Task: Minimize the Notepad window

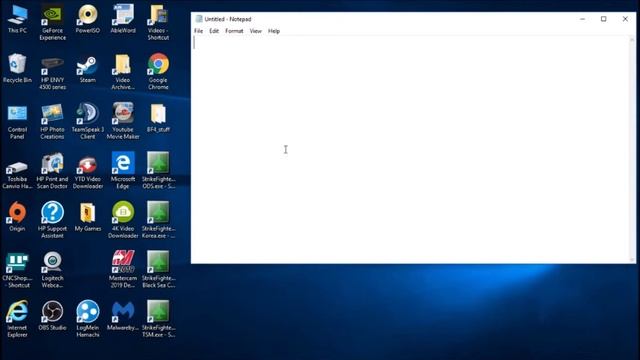Action: tap(582, 19)
